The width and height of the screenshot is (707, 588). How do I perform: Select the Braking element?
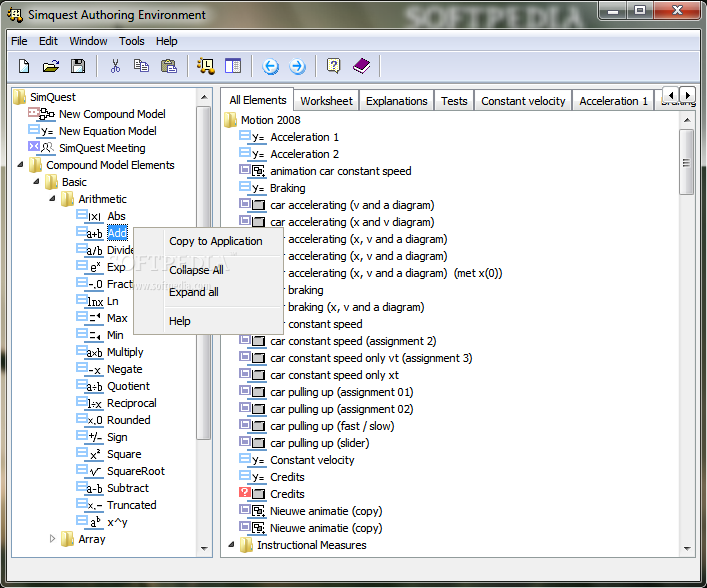pos(288,188)
